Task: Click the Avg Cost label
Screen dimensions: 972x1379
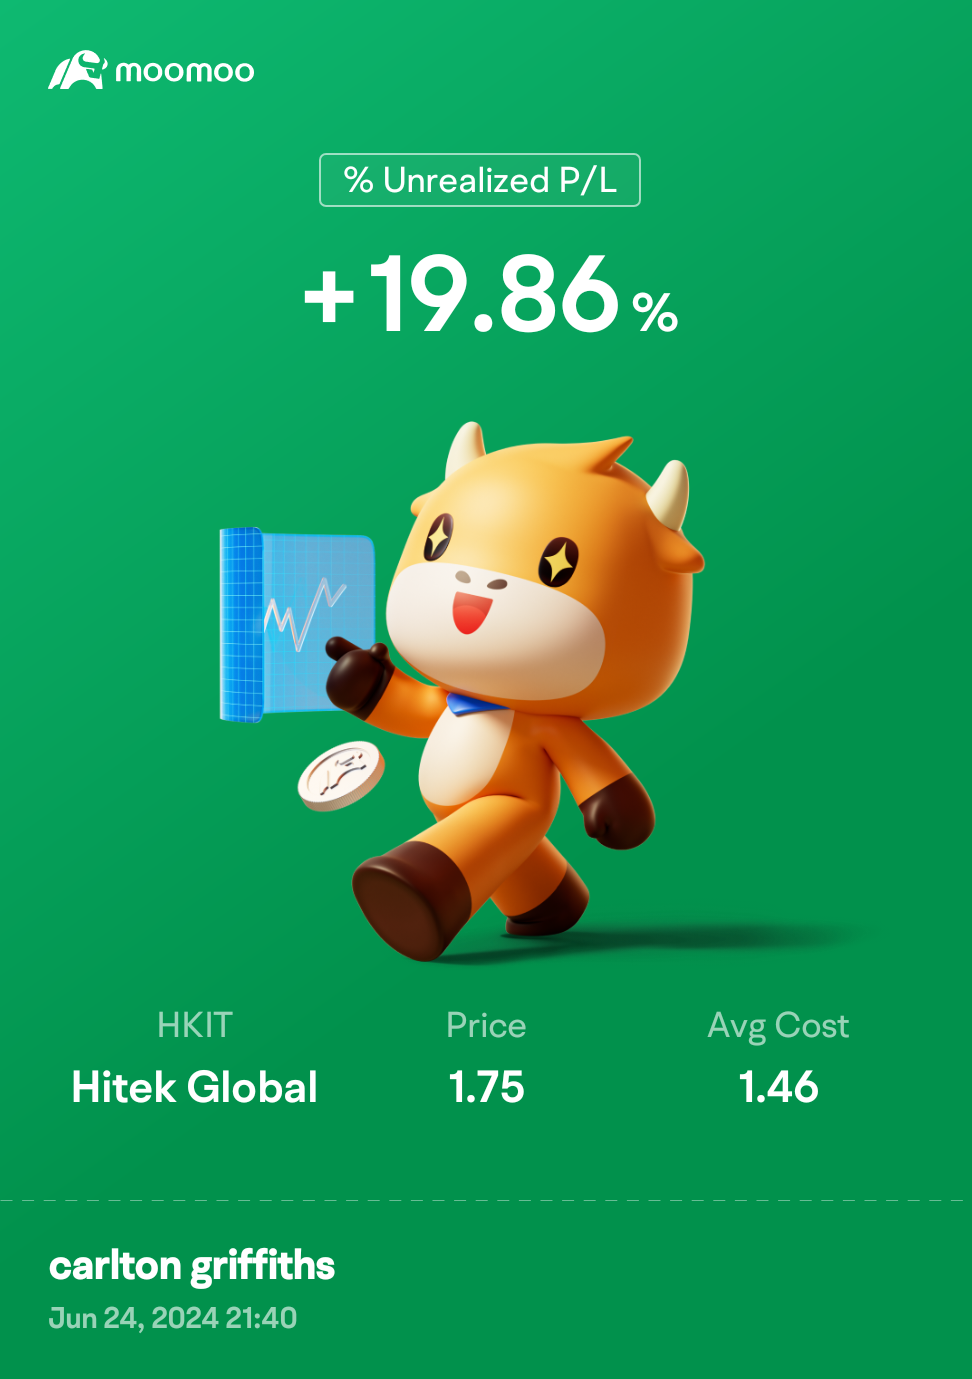Action: click(778, 1026)
